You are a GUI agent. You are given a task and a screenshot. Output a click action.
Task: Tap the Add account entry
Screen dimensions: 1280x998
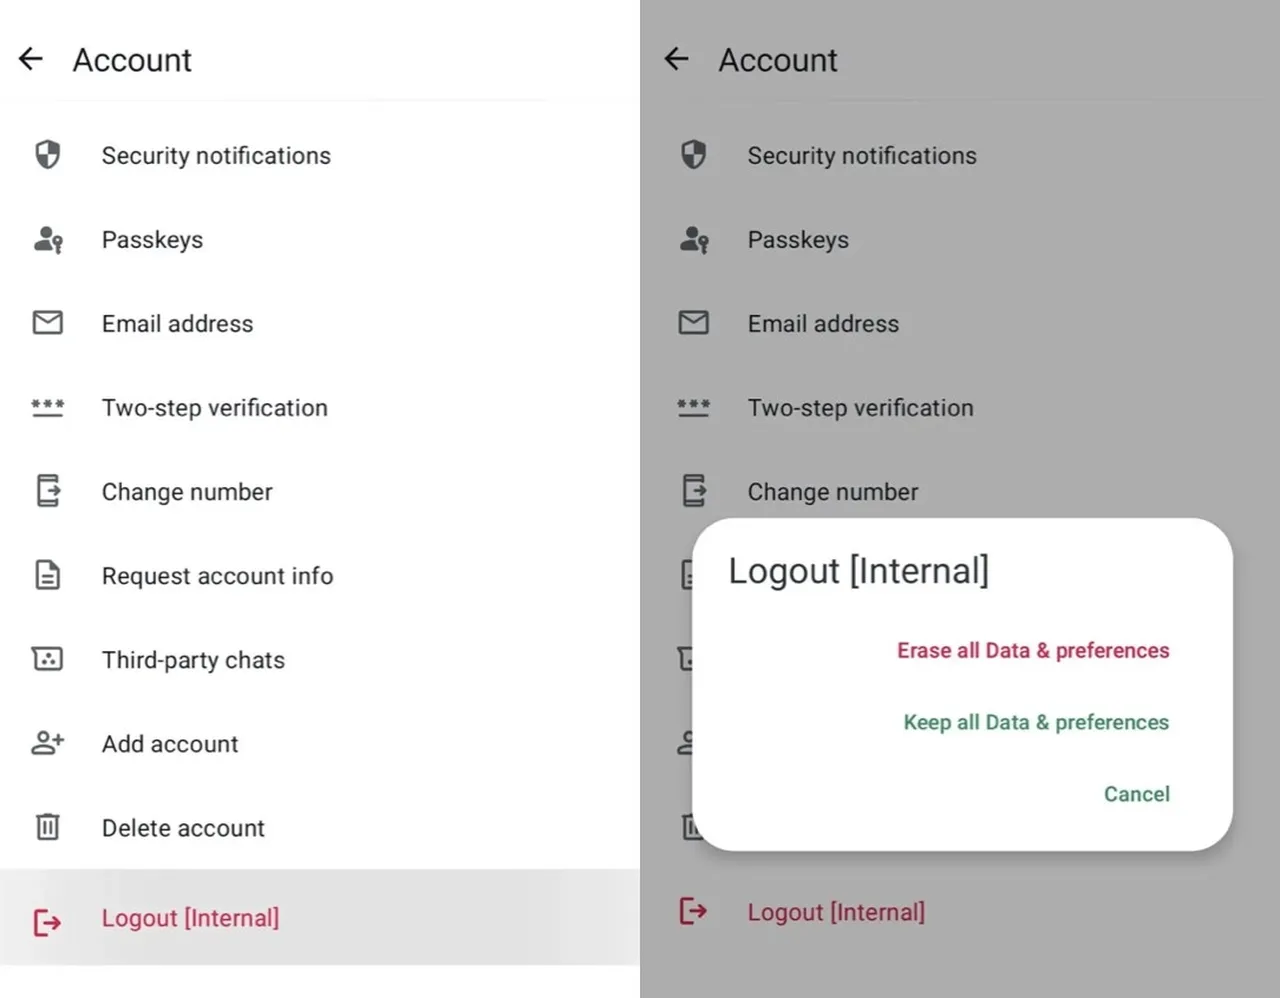tap(170, 744)
